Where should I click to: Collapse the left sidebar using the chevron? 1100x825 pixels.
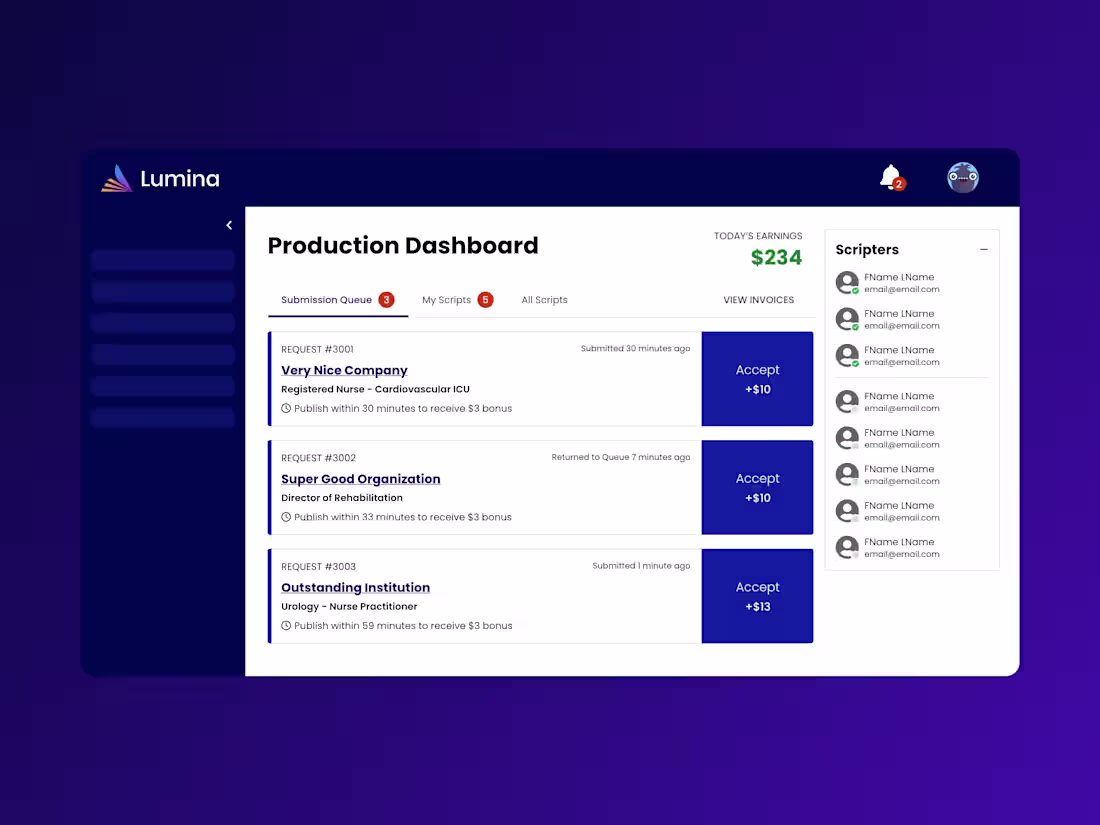coord(228,225)
